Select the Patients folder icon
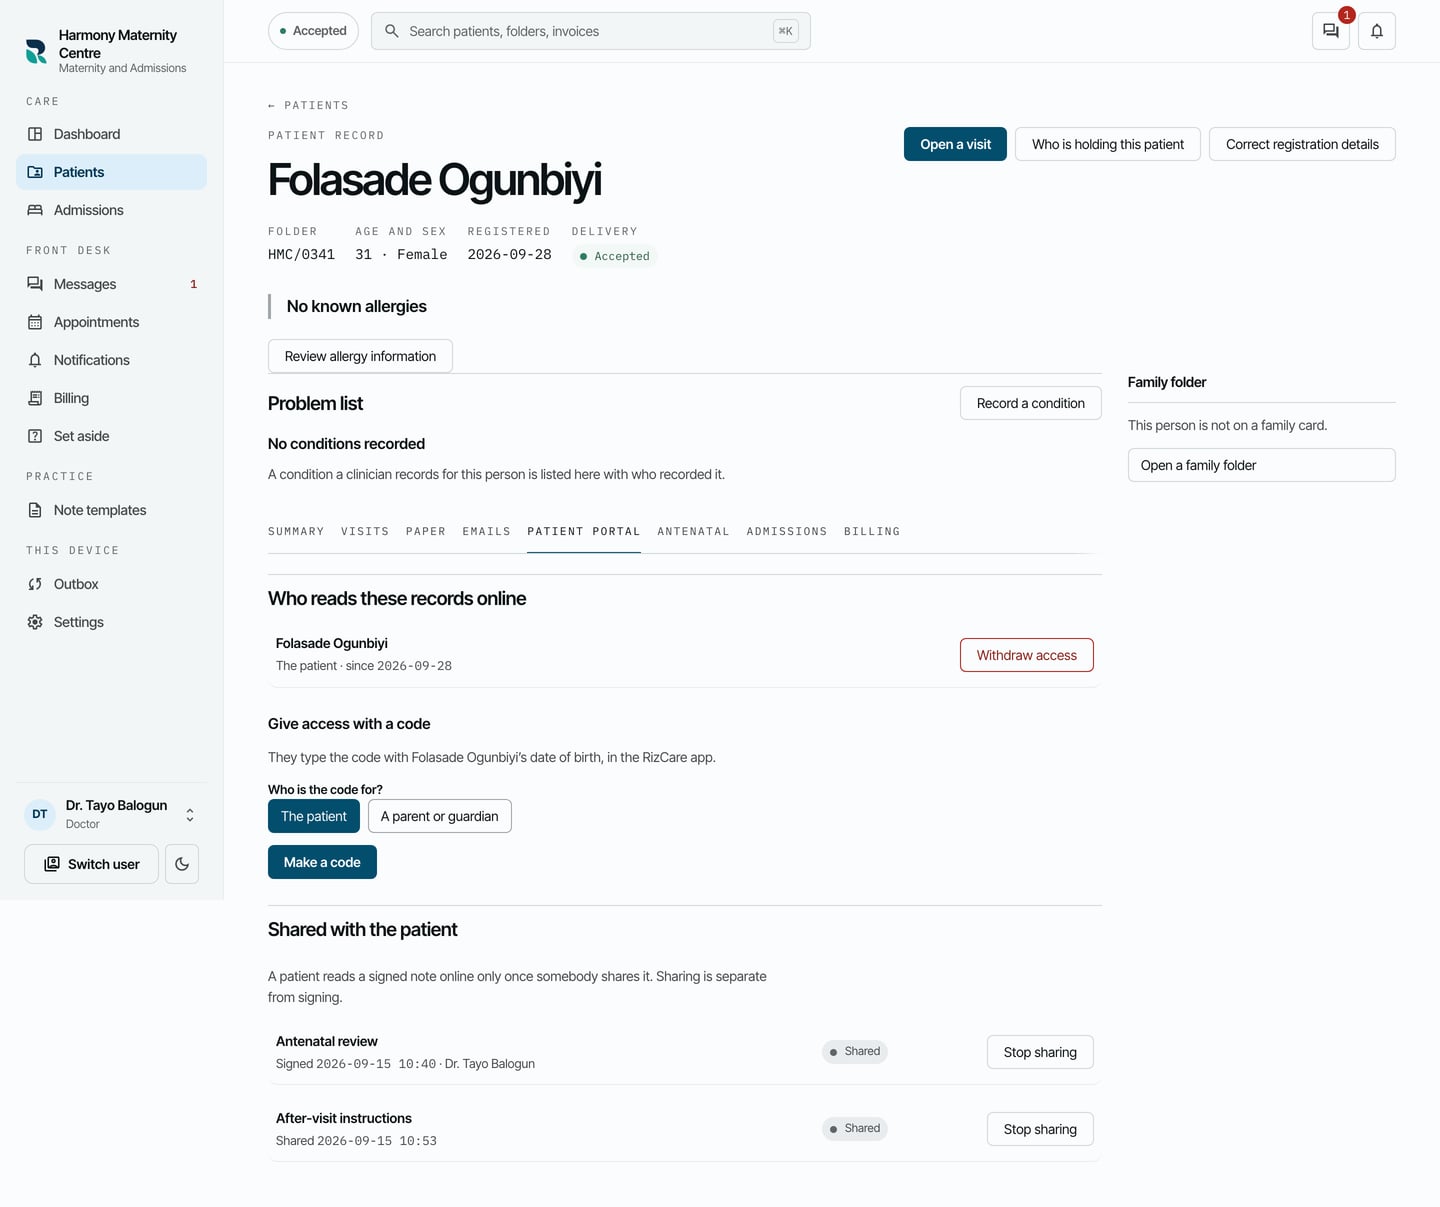Viewport: 1440px width, 1207px height. [x=35, y=172]
